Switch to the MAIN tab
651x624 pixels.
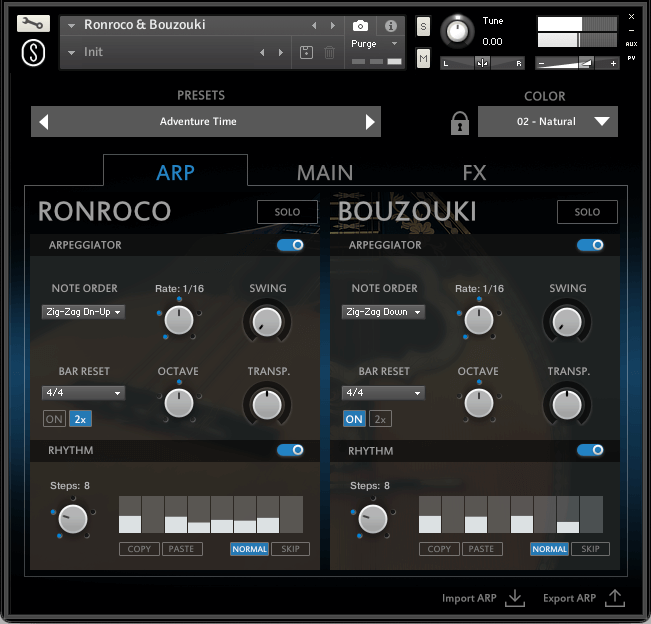click(x=325, y=172)
